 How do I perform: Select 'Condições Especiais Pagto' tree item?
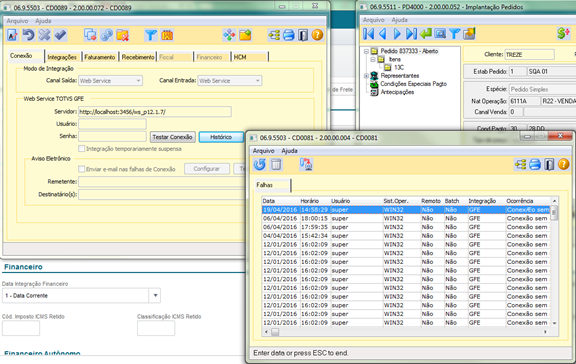[414, 84]
